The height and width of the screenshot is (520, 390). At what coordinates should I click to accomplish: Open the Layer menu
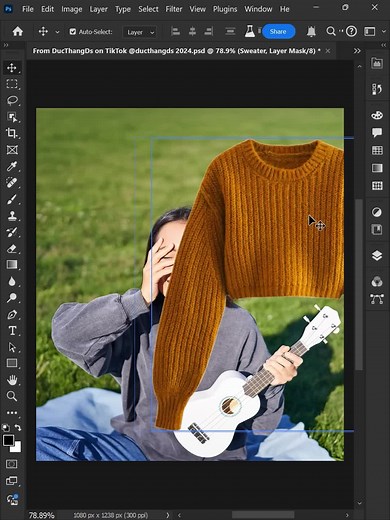98,9
